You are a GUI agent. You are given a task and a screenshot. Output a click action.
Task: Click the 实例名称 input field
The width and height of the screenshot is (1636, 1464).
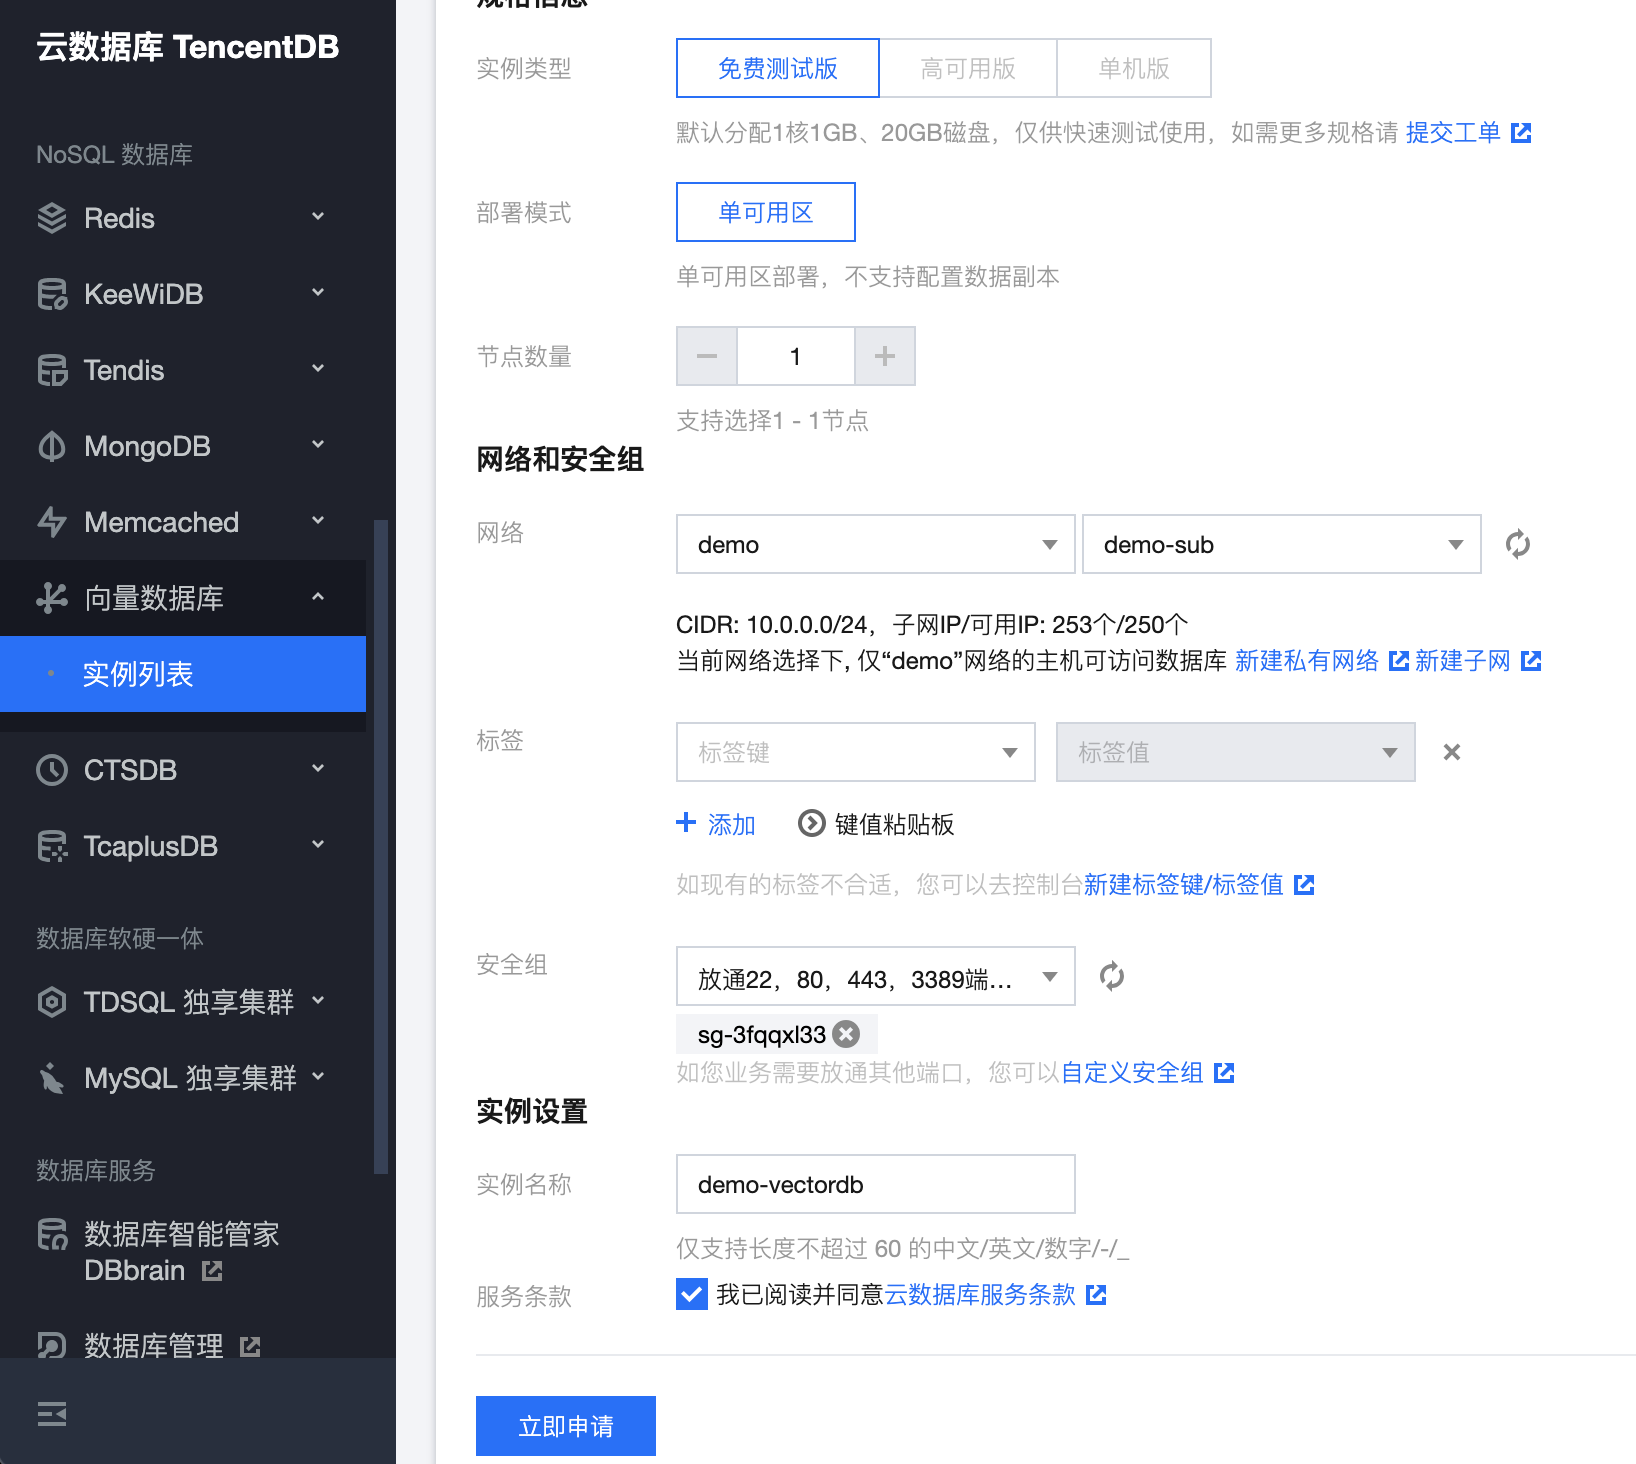point(876,1184)
